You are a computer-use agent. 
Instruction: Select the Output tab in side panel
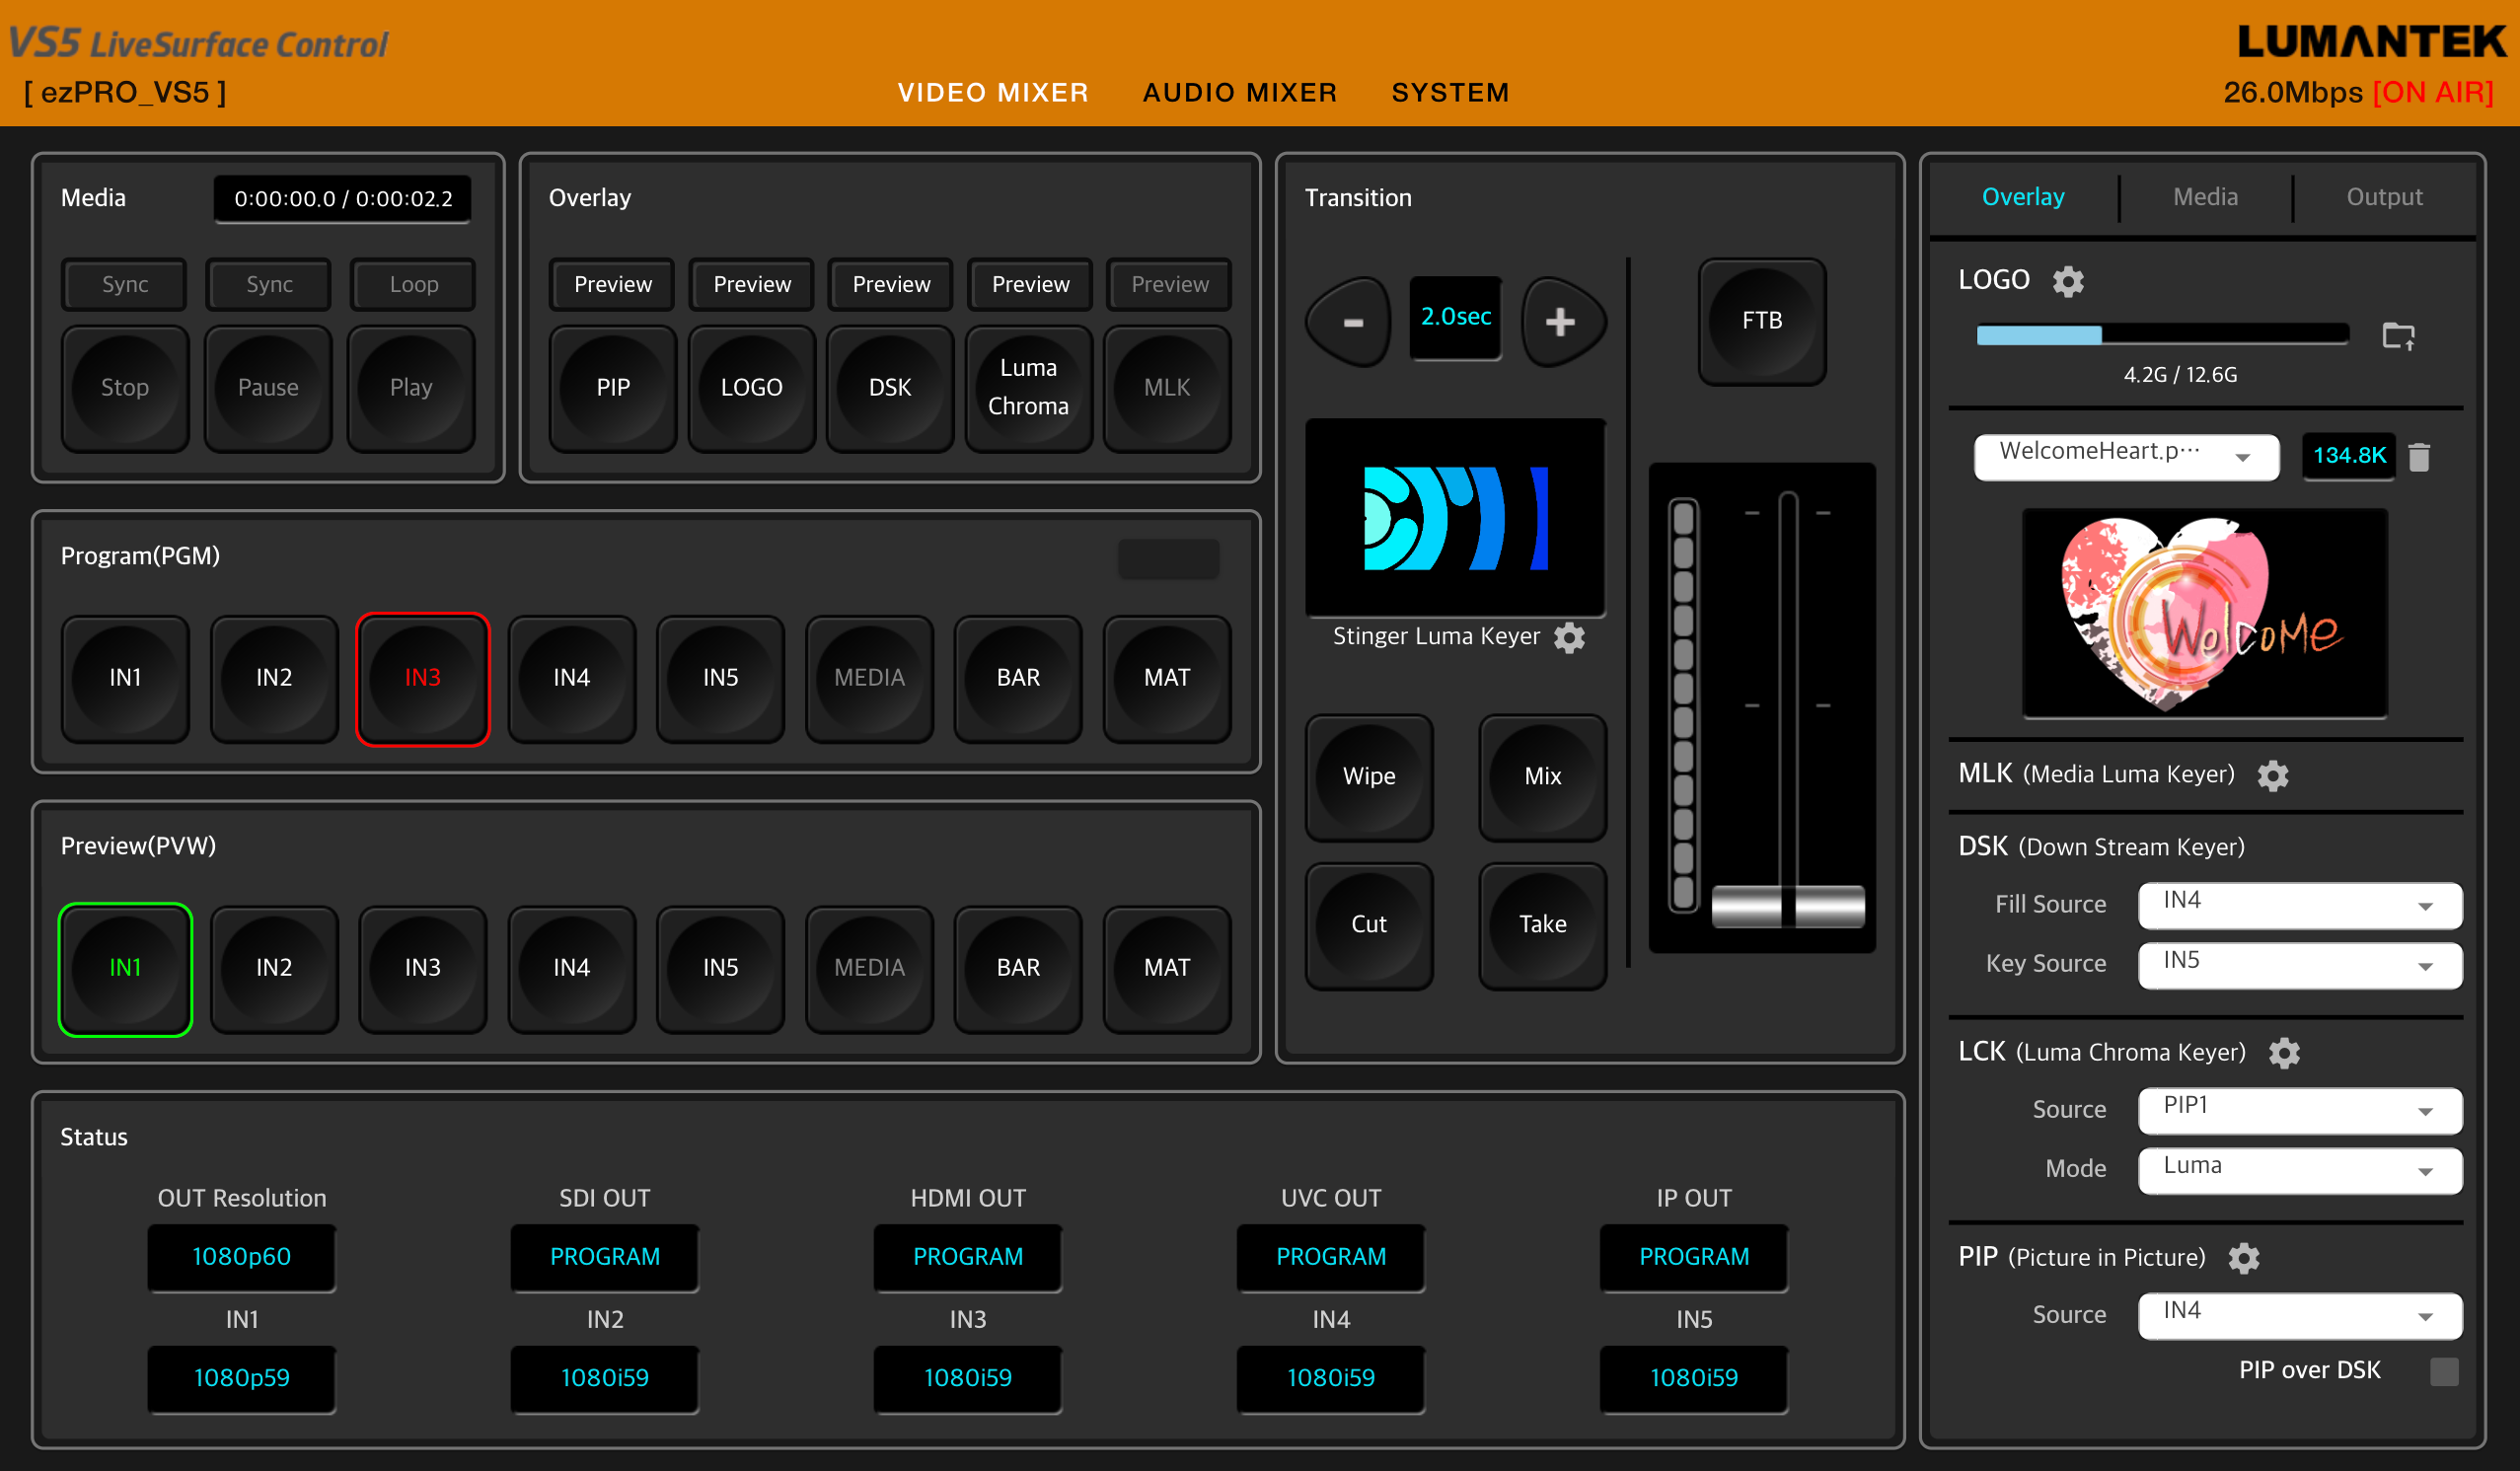tap(2384, 197)
